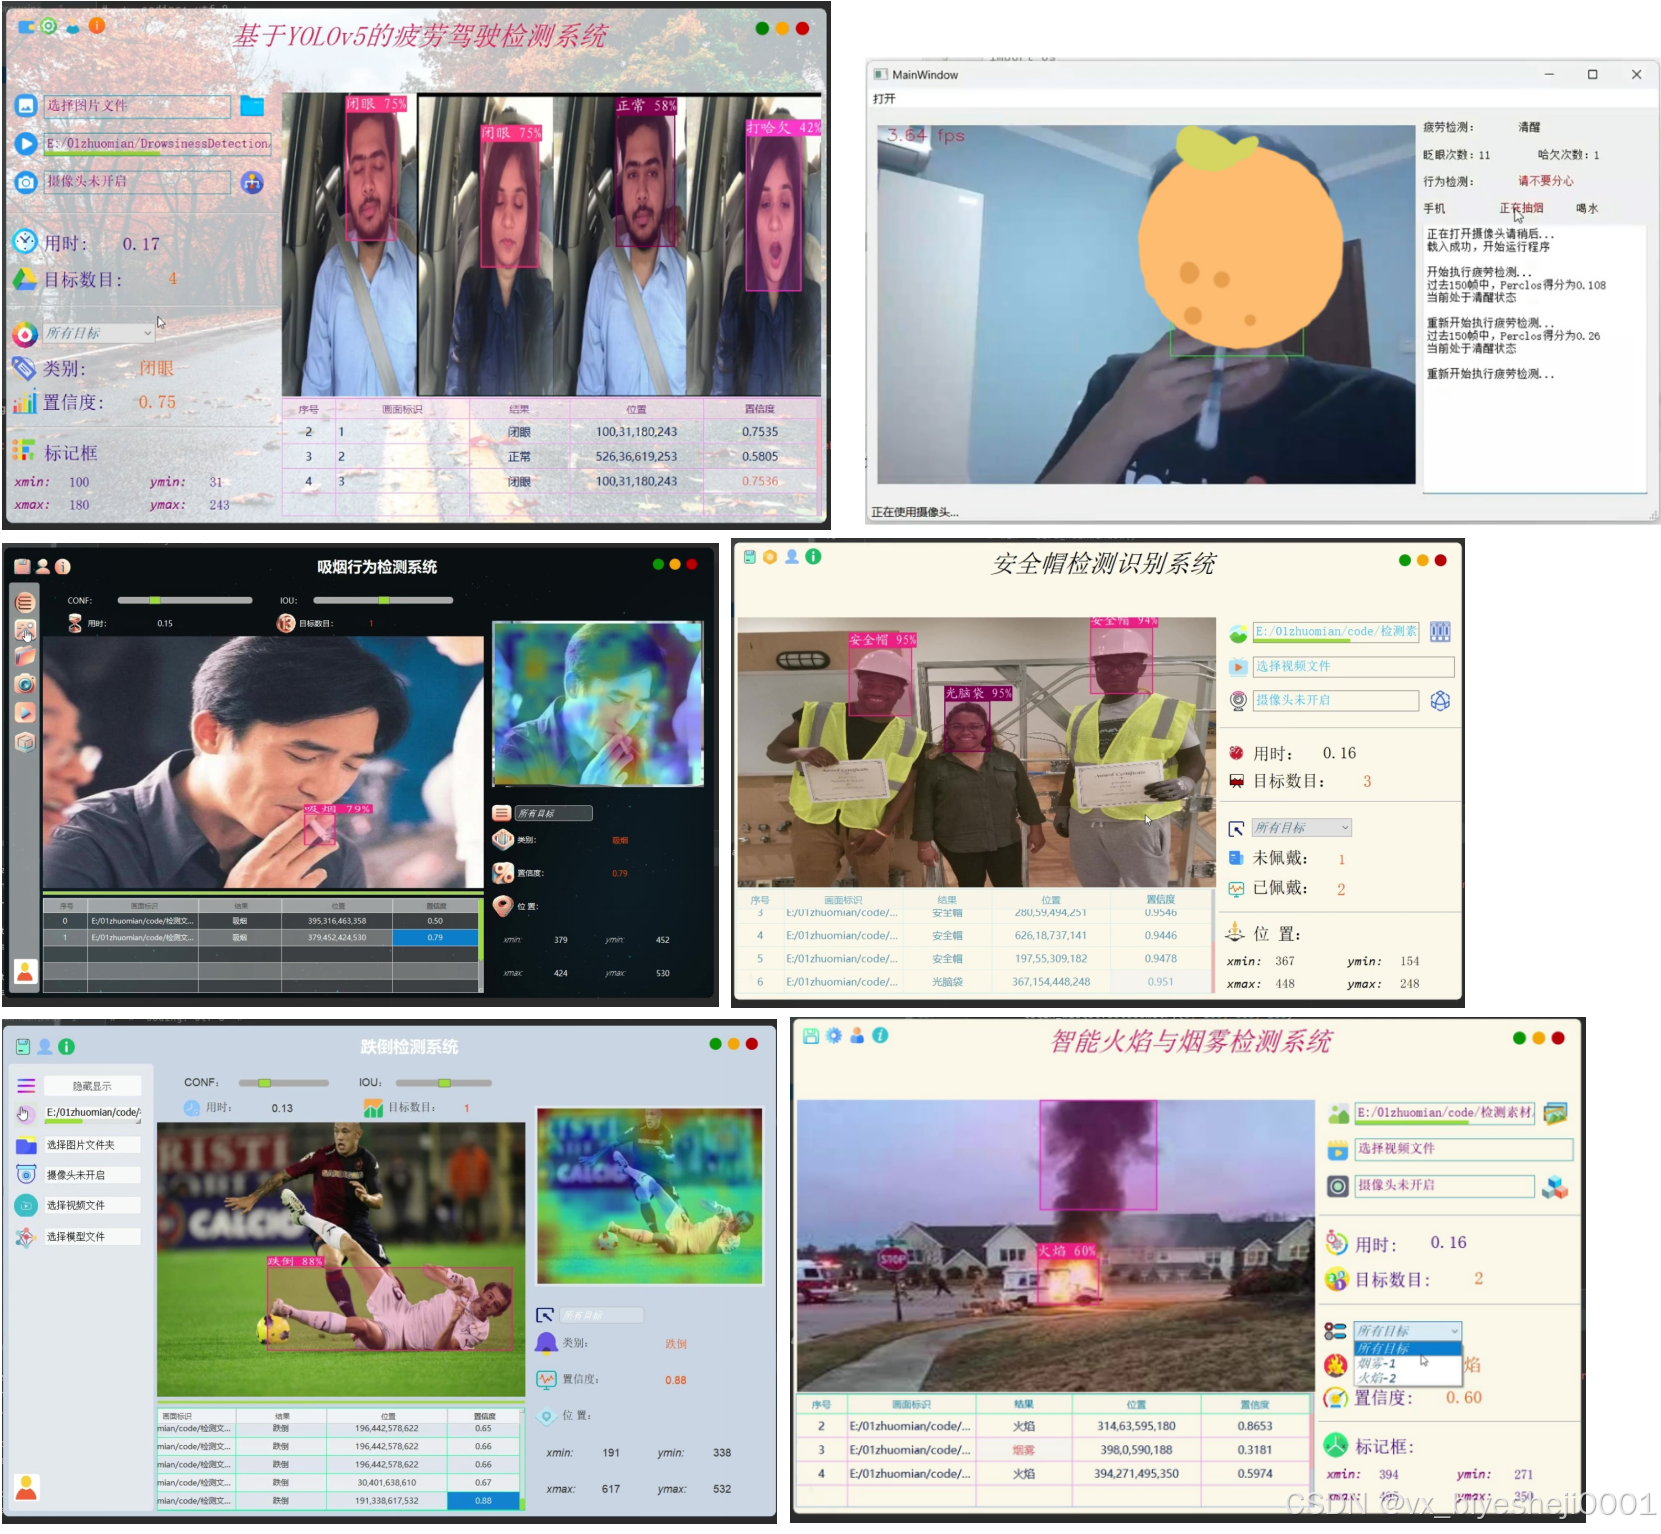Viewport: 1661px width, 1534px height.
Task: Click heatmap thumbnail in fall detection window
Action: 650,1196
